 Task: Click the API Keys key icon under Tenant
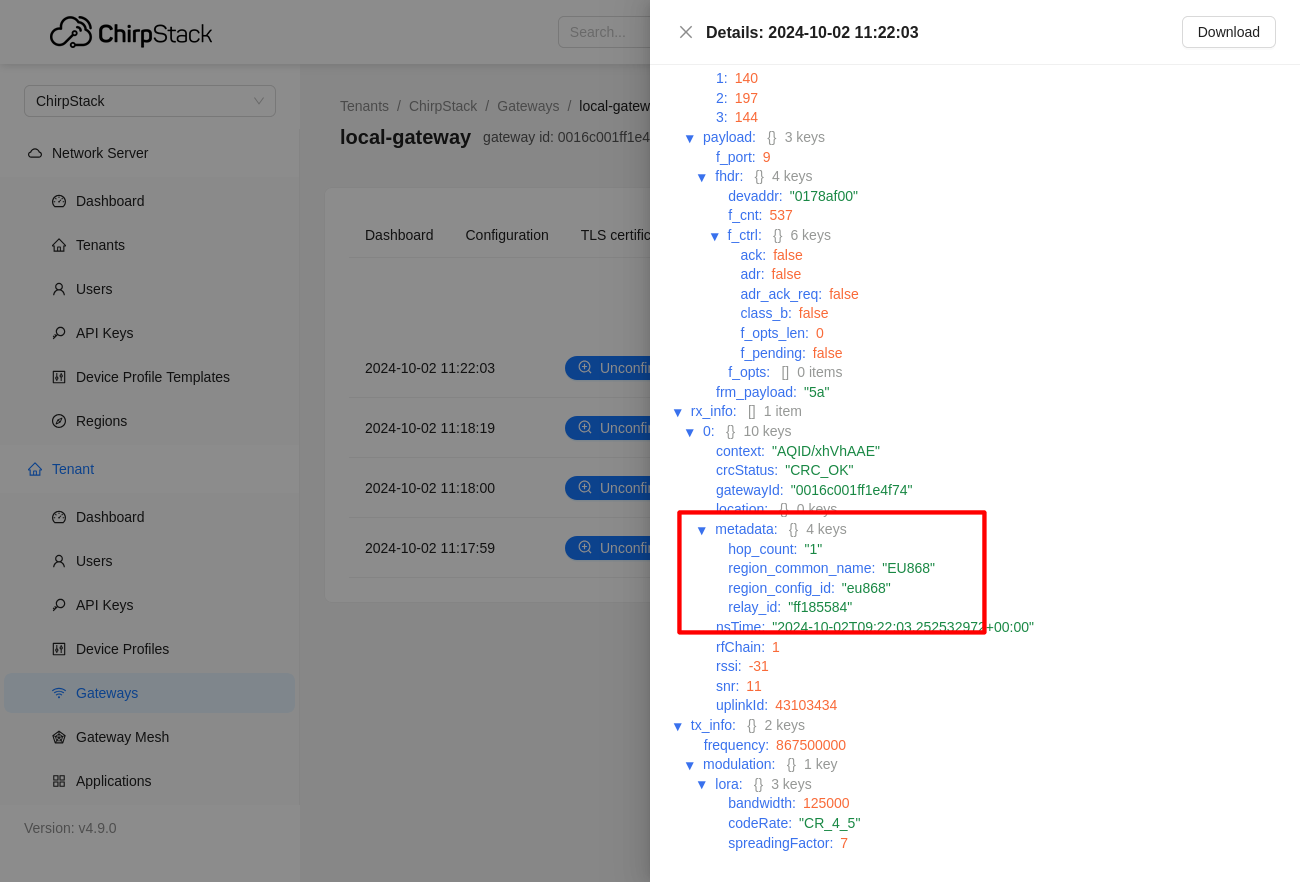(59, 605)
